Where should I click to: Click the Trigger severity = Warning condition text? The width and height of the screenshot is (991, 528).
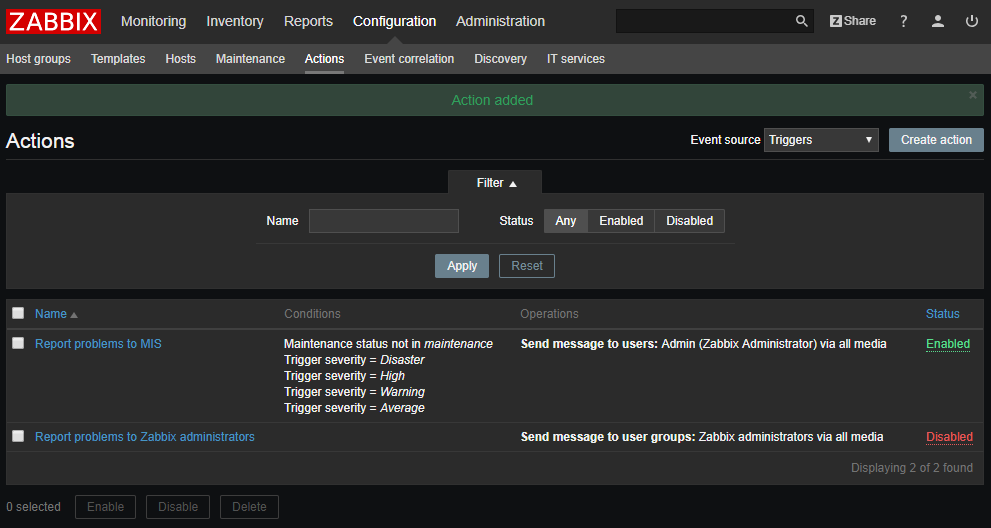[x=354, y=392]
